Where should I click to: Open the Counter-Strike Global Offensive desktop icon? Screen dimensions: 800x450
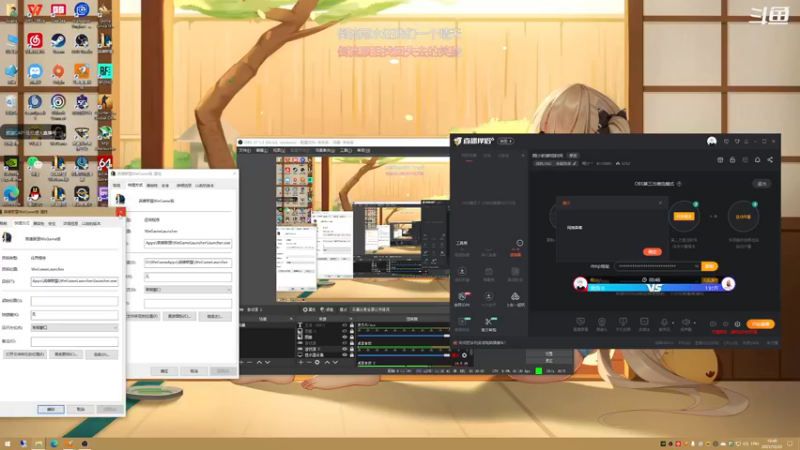pyautogui.click(x=105, y=102)
